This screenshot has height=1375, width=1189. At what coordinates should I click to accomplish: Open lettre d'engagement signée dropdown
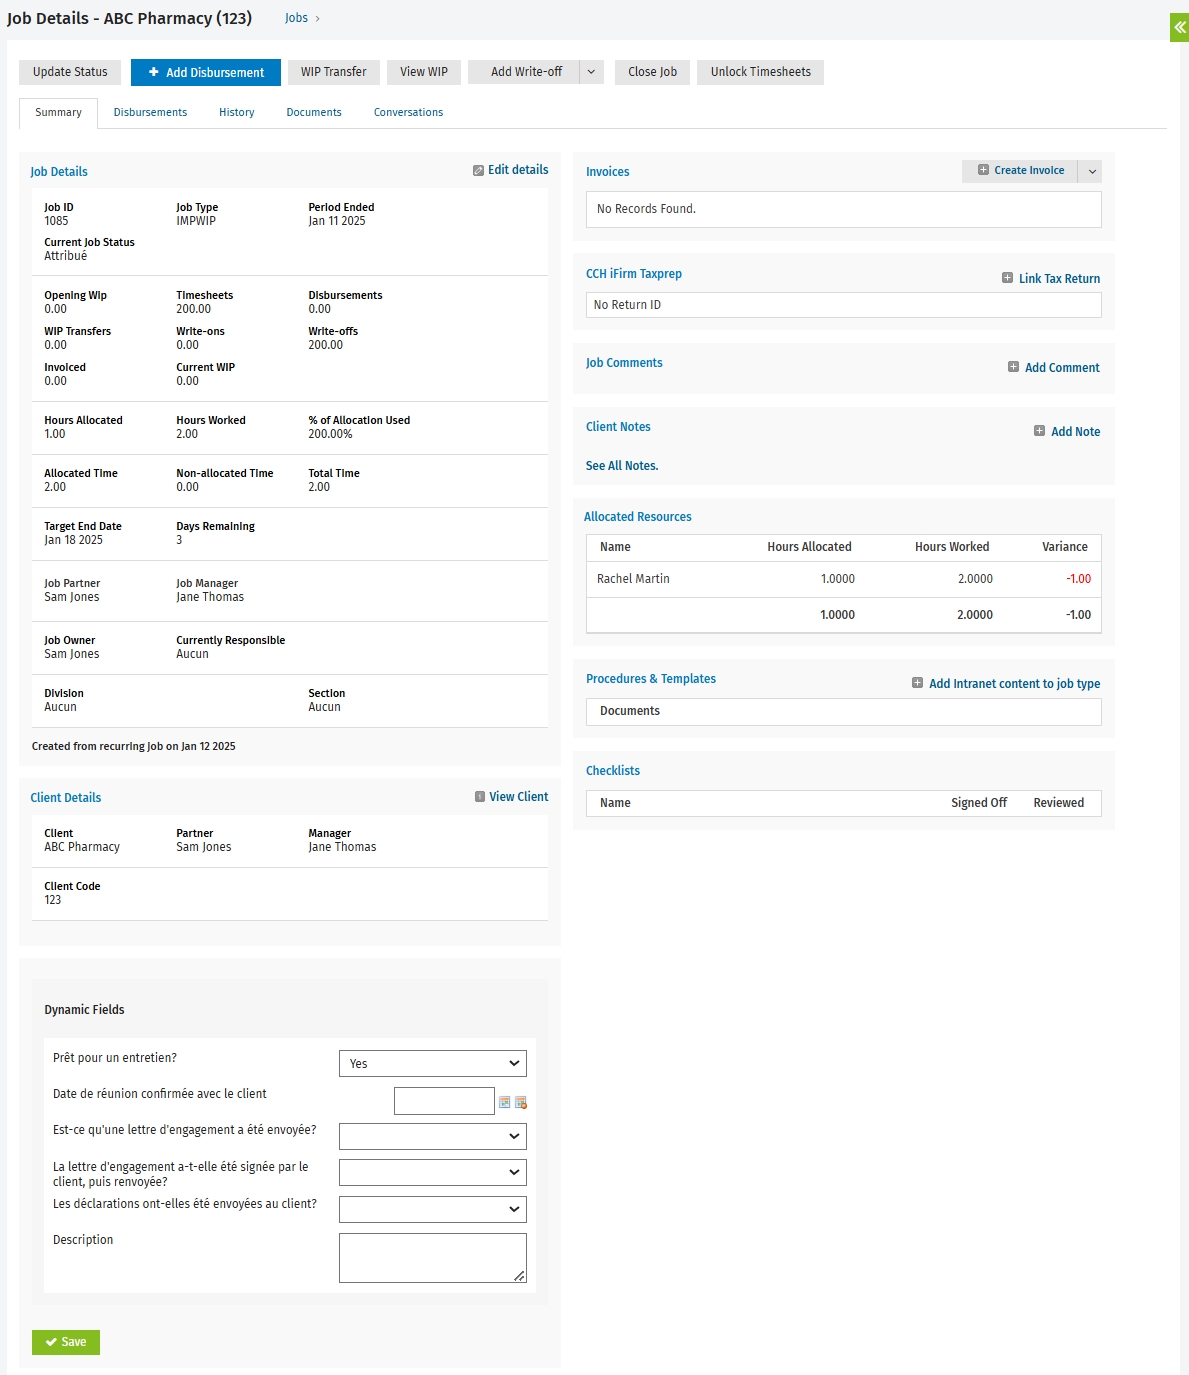(x=433, y=1172)
